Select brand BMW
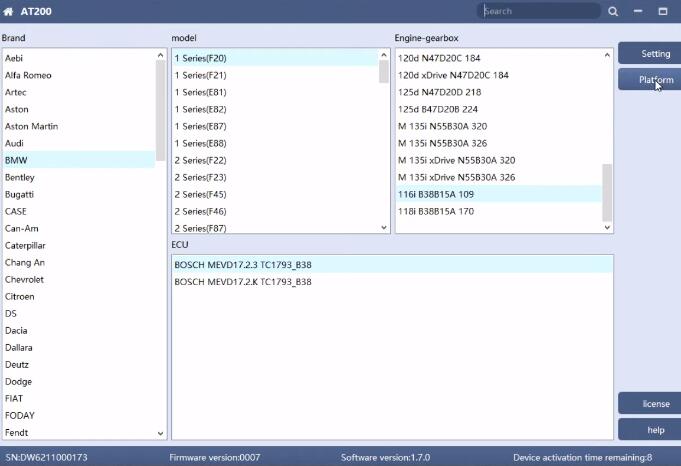This screenshot has height=466, width=681. pos(79,160)
